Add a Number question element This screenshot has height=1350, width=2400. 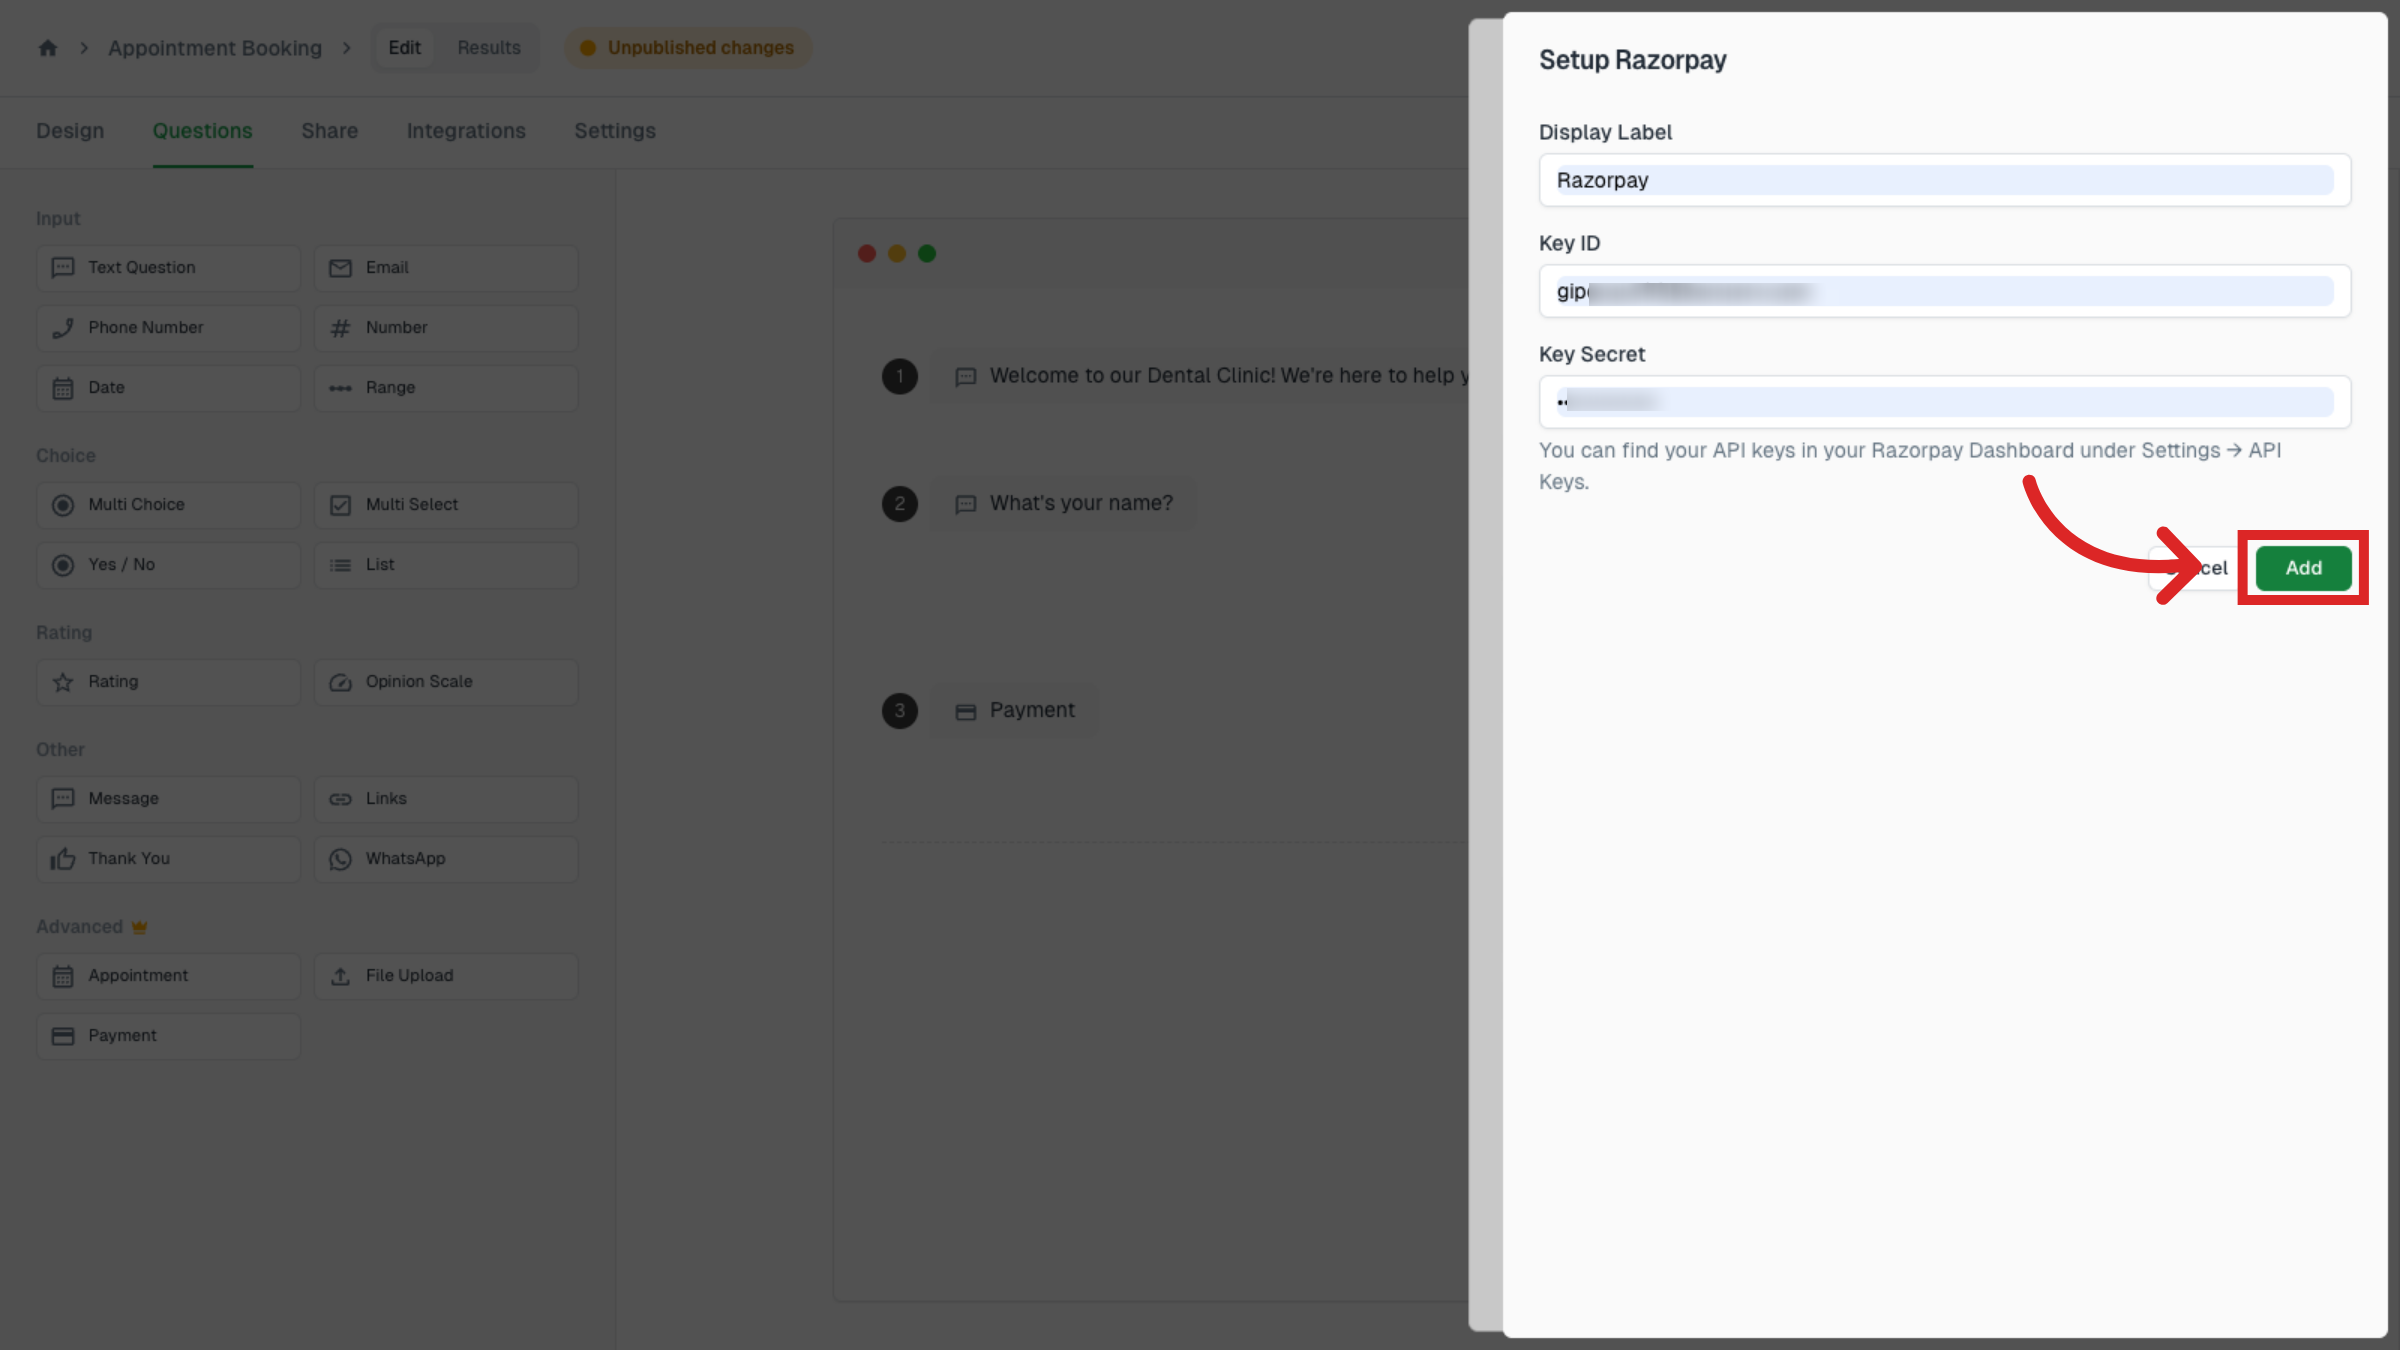pos(446,328)
